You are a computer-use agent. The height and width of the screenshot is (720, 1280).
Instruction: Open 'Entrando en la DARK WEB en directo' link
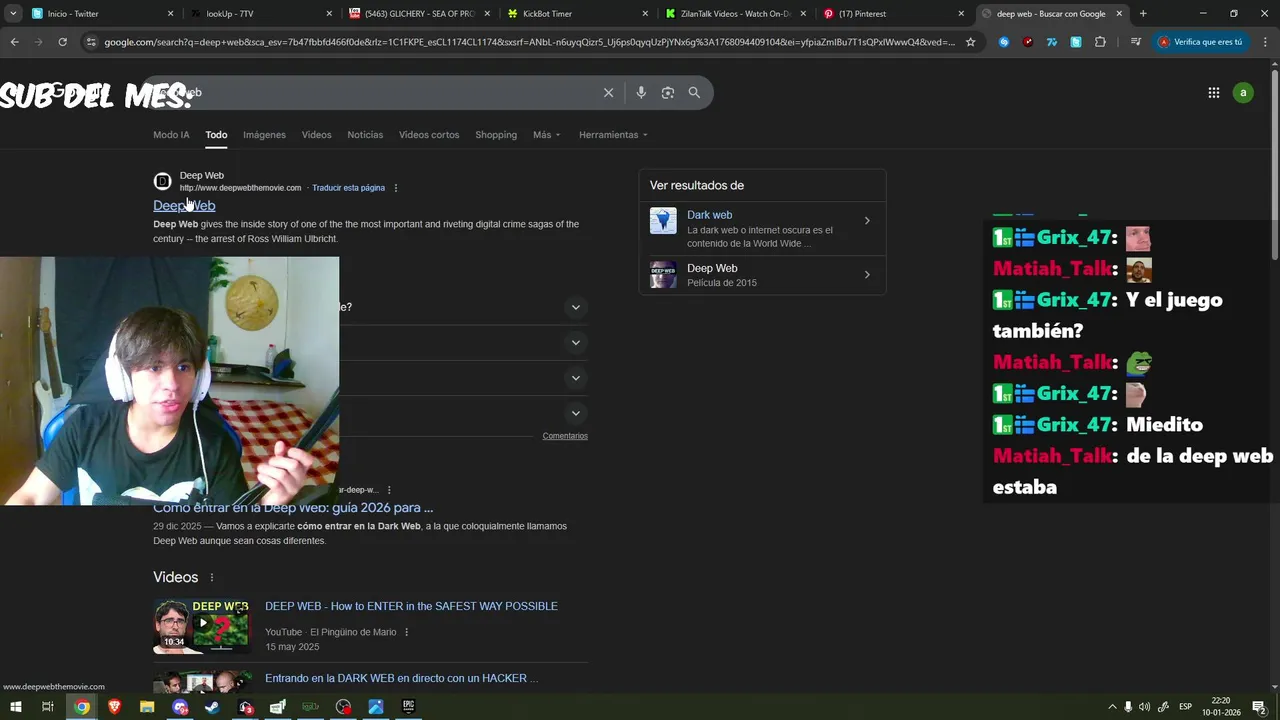[401, 678]
